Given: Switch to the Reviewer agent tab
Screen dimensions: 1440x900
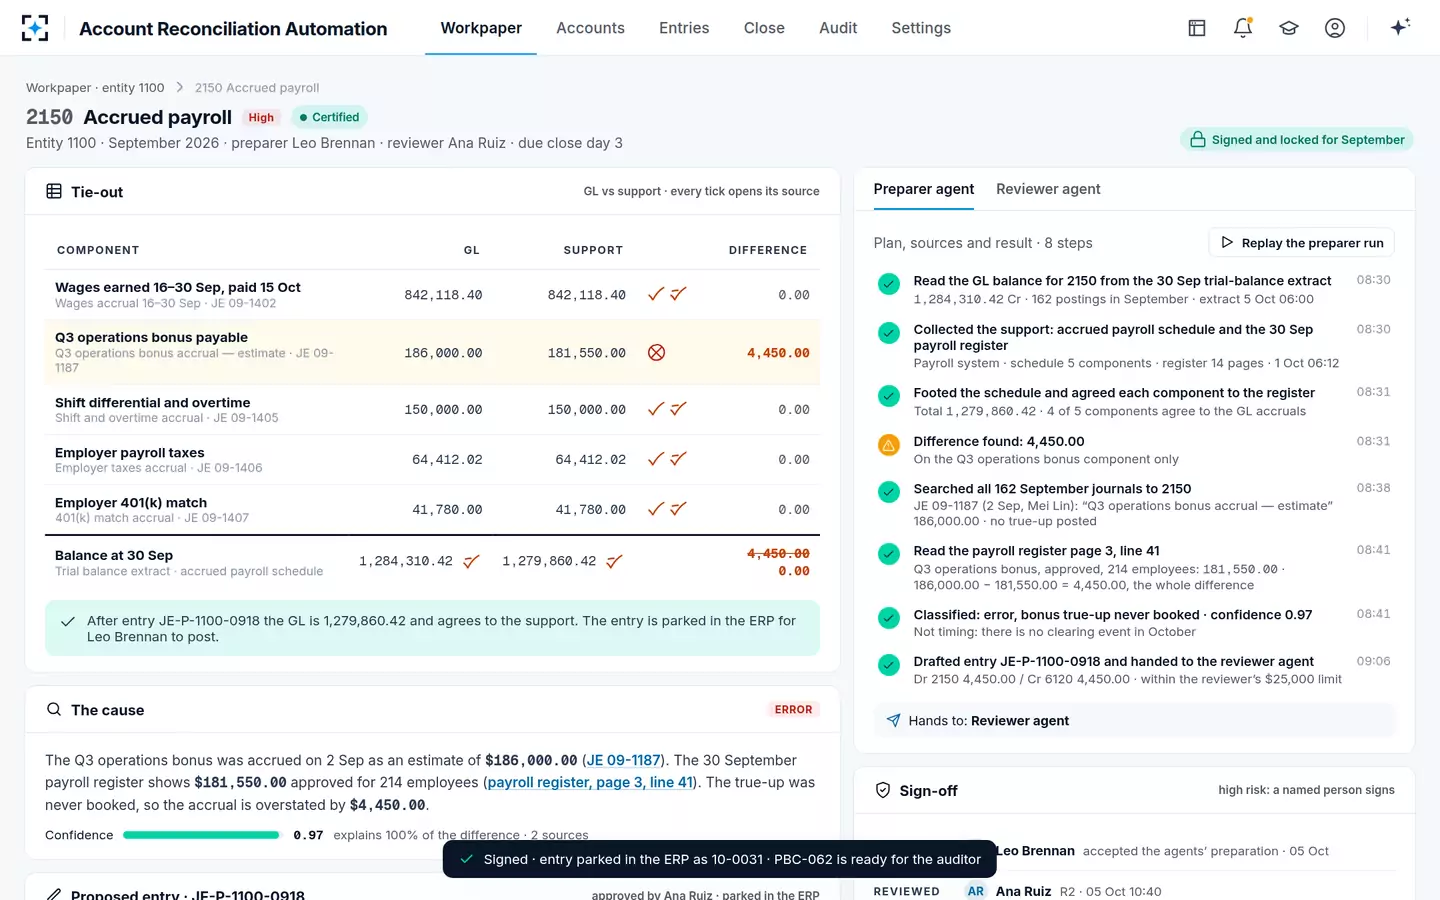Looking at the screenshot, I should point(1048,189).
